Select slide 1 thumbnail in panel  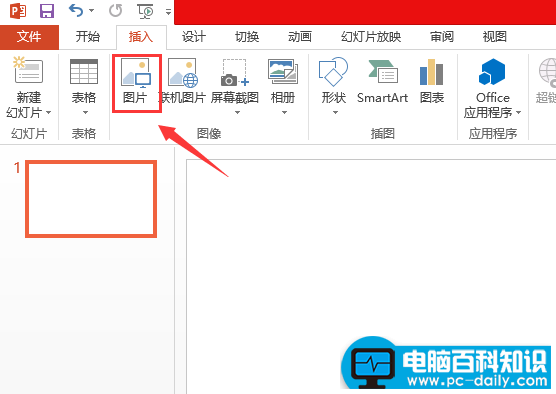(x=91, y=199)
